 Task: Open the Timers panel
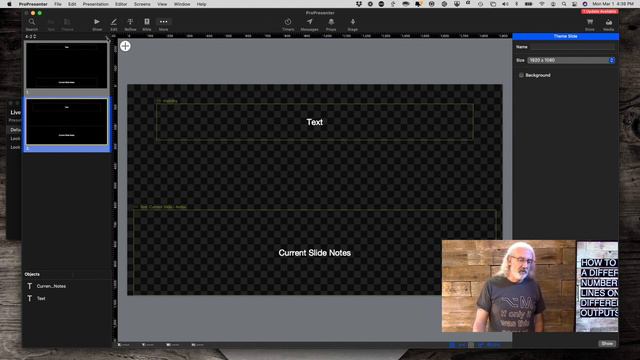[x=288, y=24]
